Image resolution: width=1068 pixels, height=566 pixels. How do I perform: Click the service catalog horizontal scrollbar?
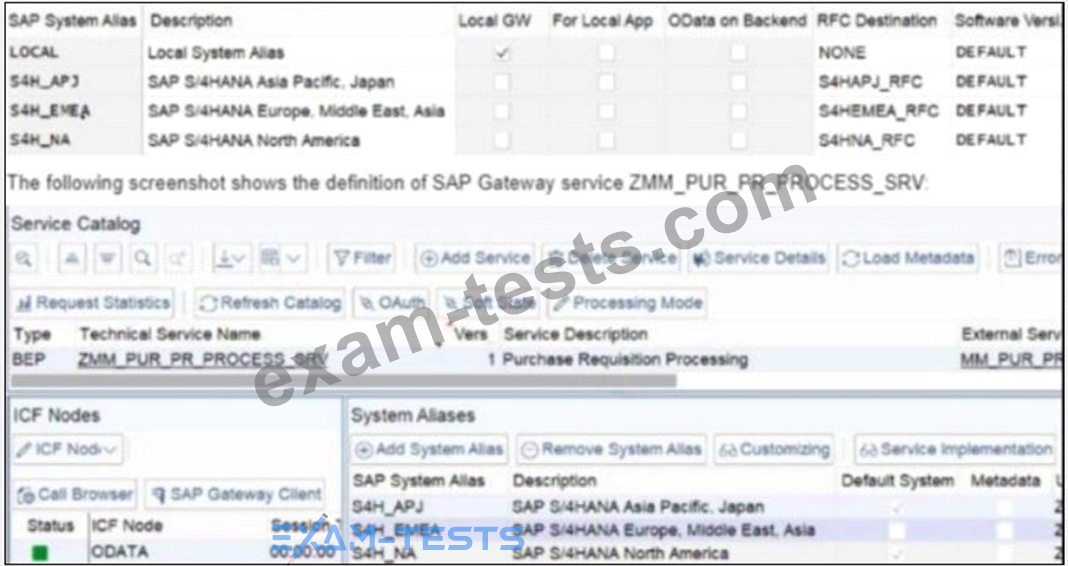tap(344, 381)
